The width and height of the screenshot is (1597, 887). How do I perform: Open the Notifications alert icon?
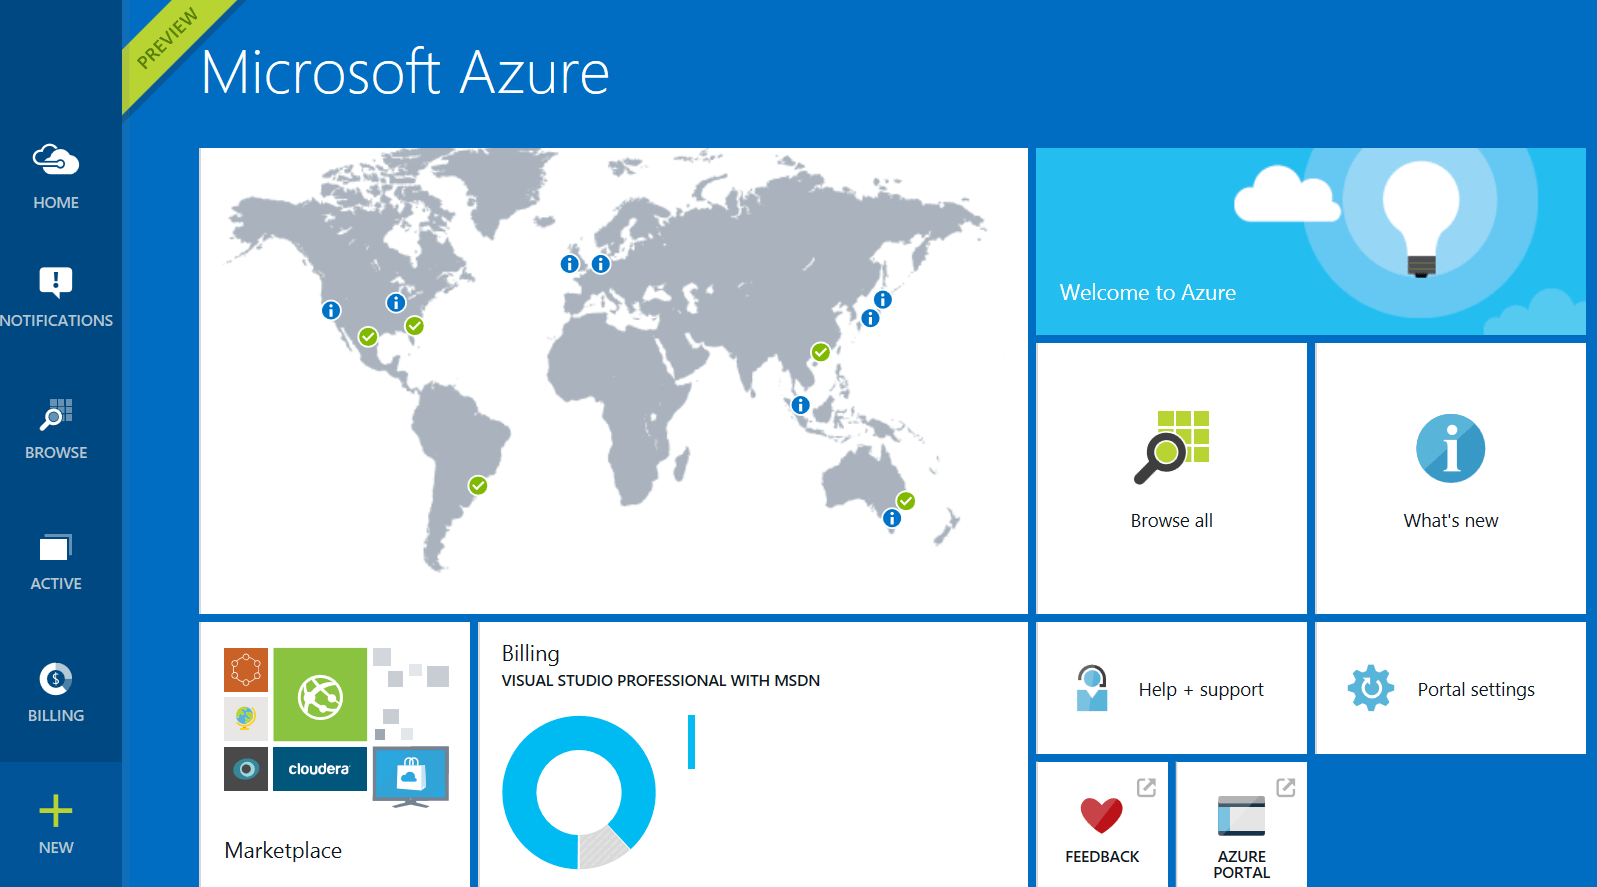click(56, 283)
